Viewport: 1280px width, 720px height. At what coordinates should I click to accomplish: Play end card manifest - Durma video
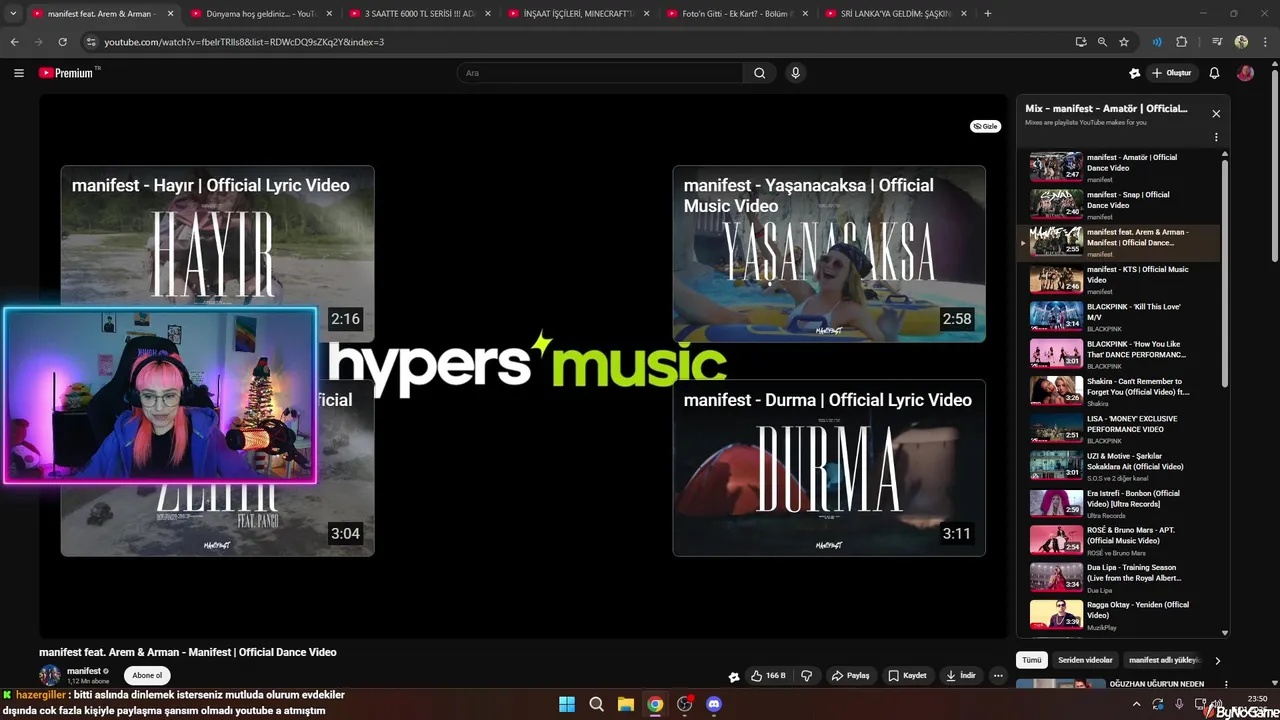(x=829, y=468)
